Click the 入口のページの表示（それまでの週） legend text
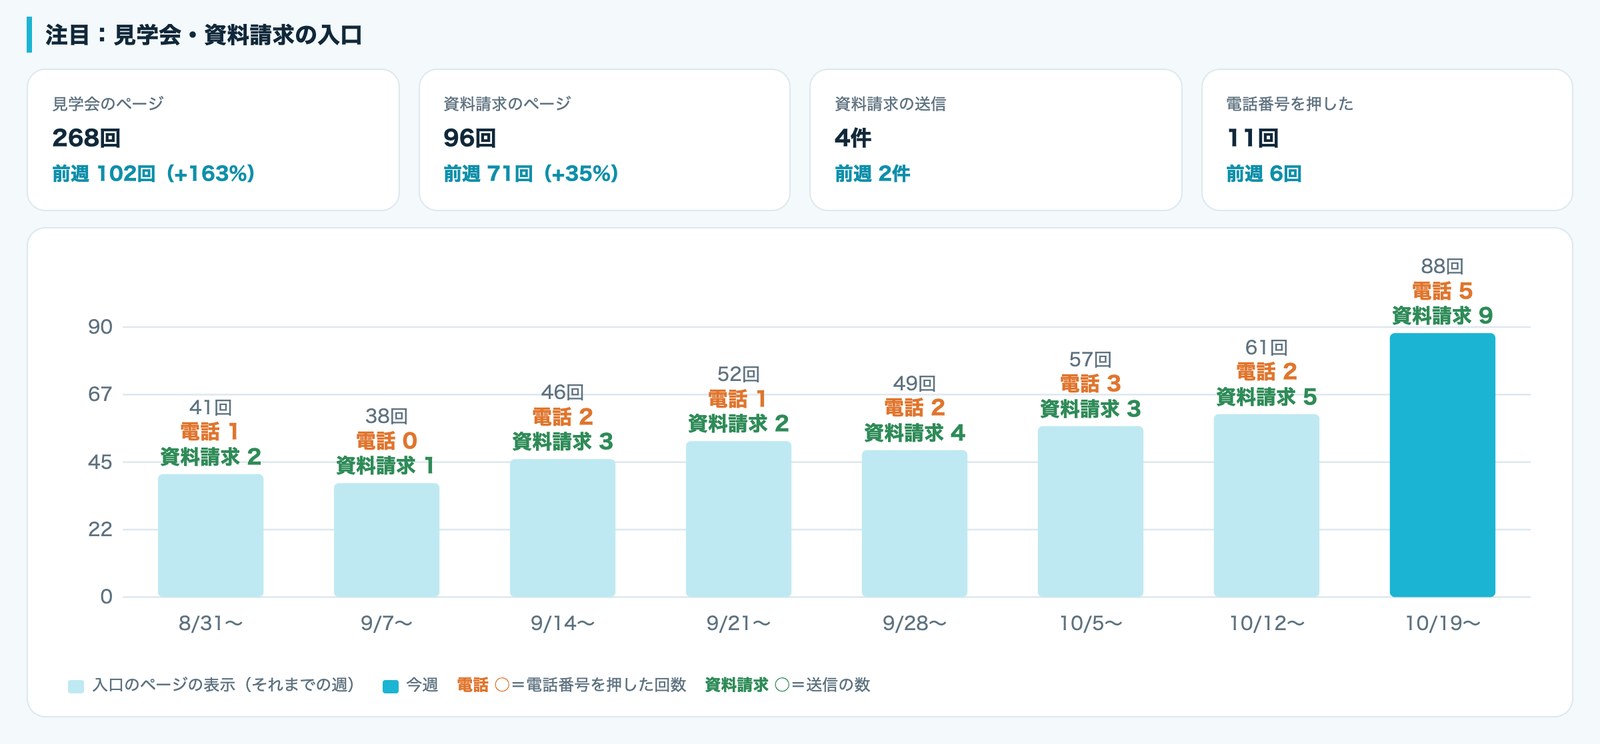Screen dimensions: 1600x744 (x=223, y=685)
